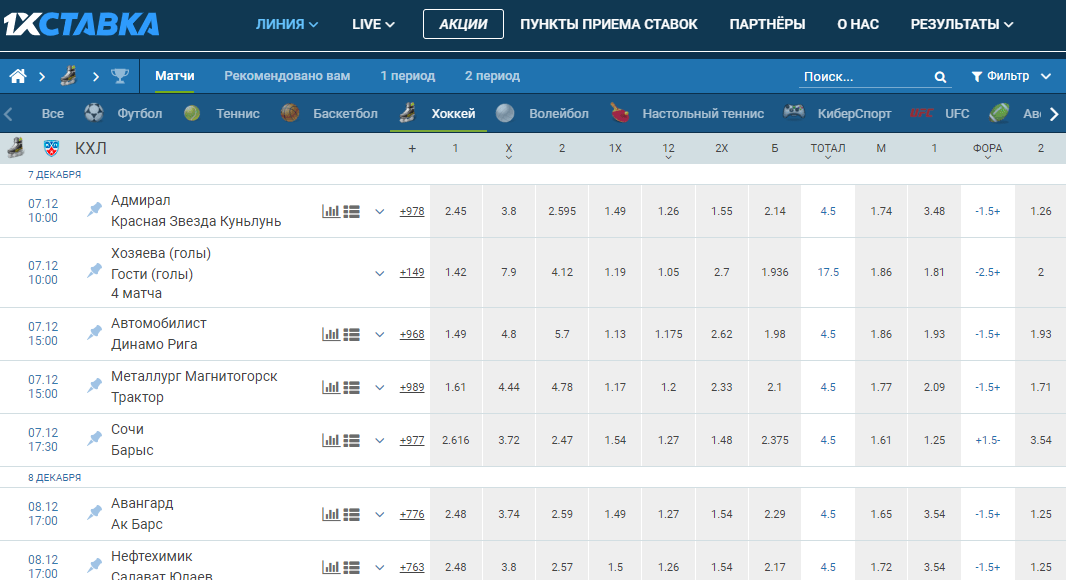Open +989 additional markets link
The width and height of the screenshot is (1066, 580).
412,388
